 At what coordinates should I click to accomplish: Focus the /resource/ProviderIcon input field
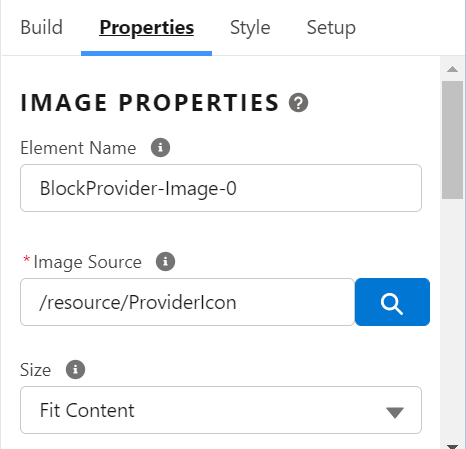(187, 302)
